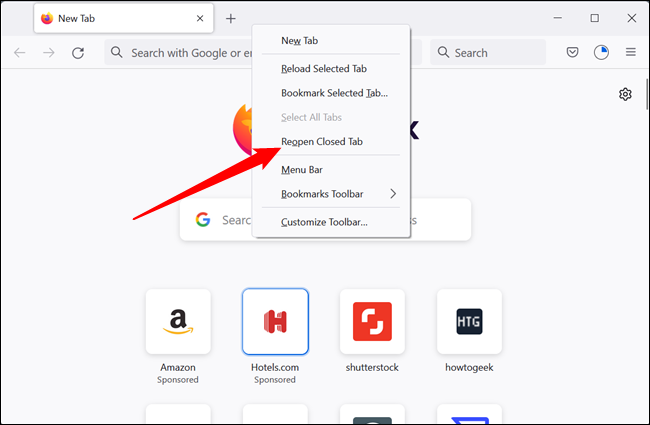
Task: Open the hamburger application menu
Action: pyautogui.click(x=631, y=52)
